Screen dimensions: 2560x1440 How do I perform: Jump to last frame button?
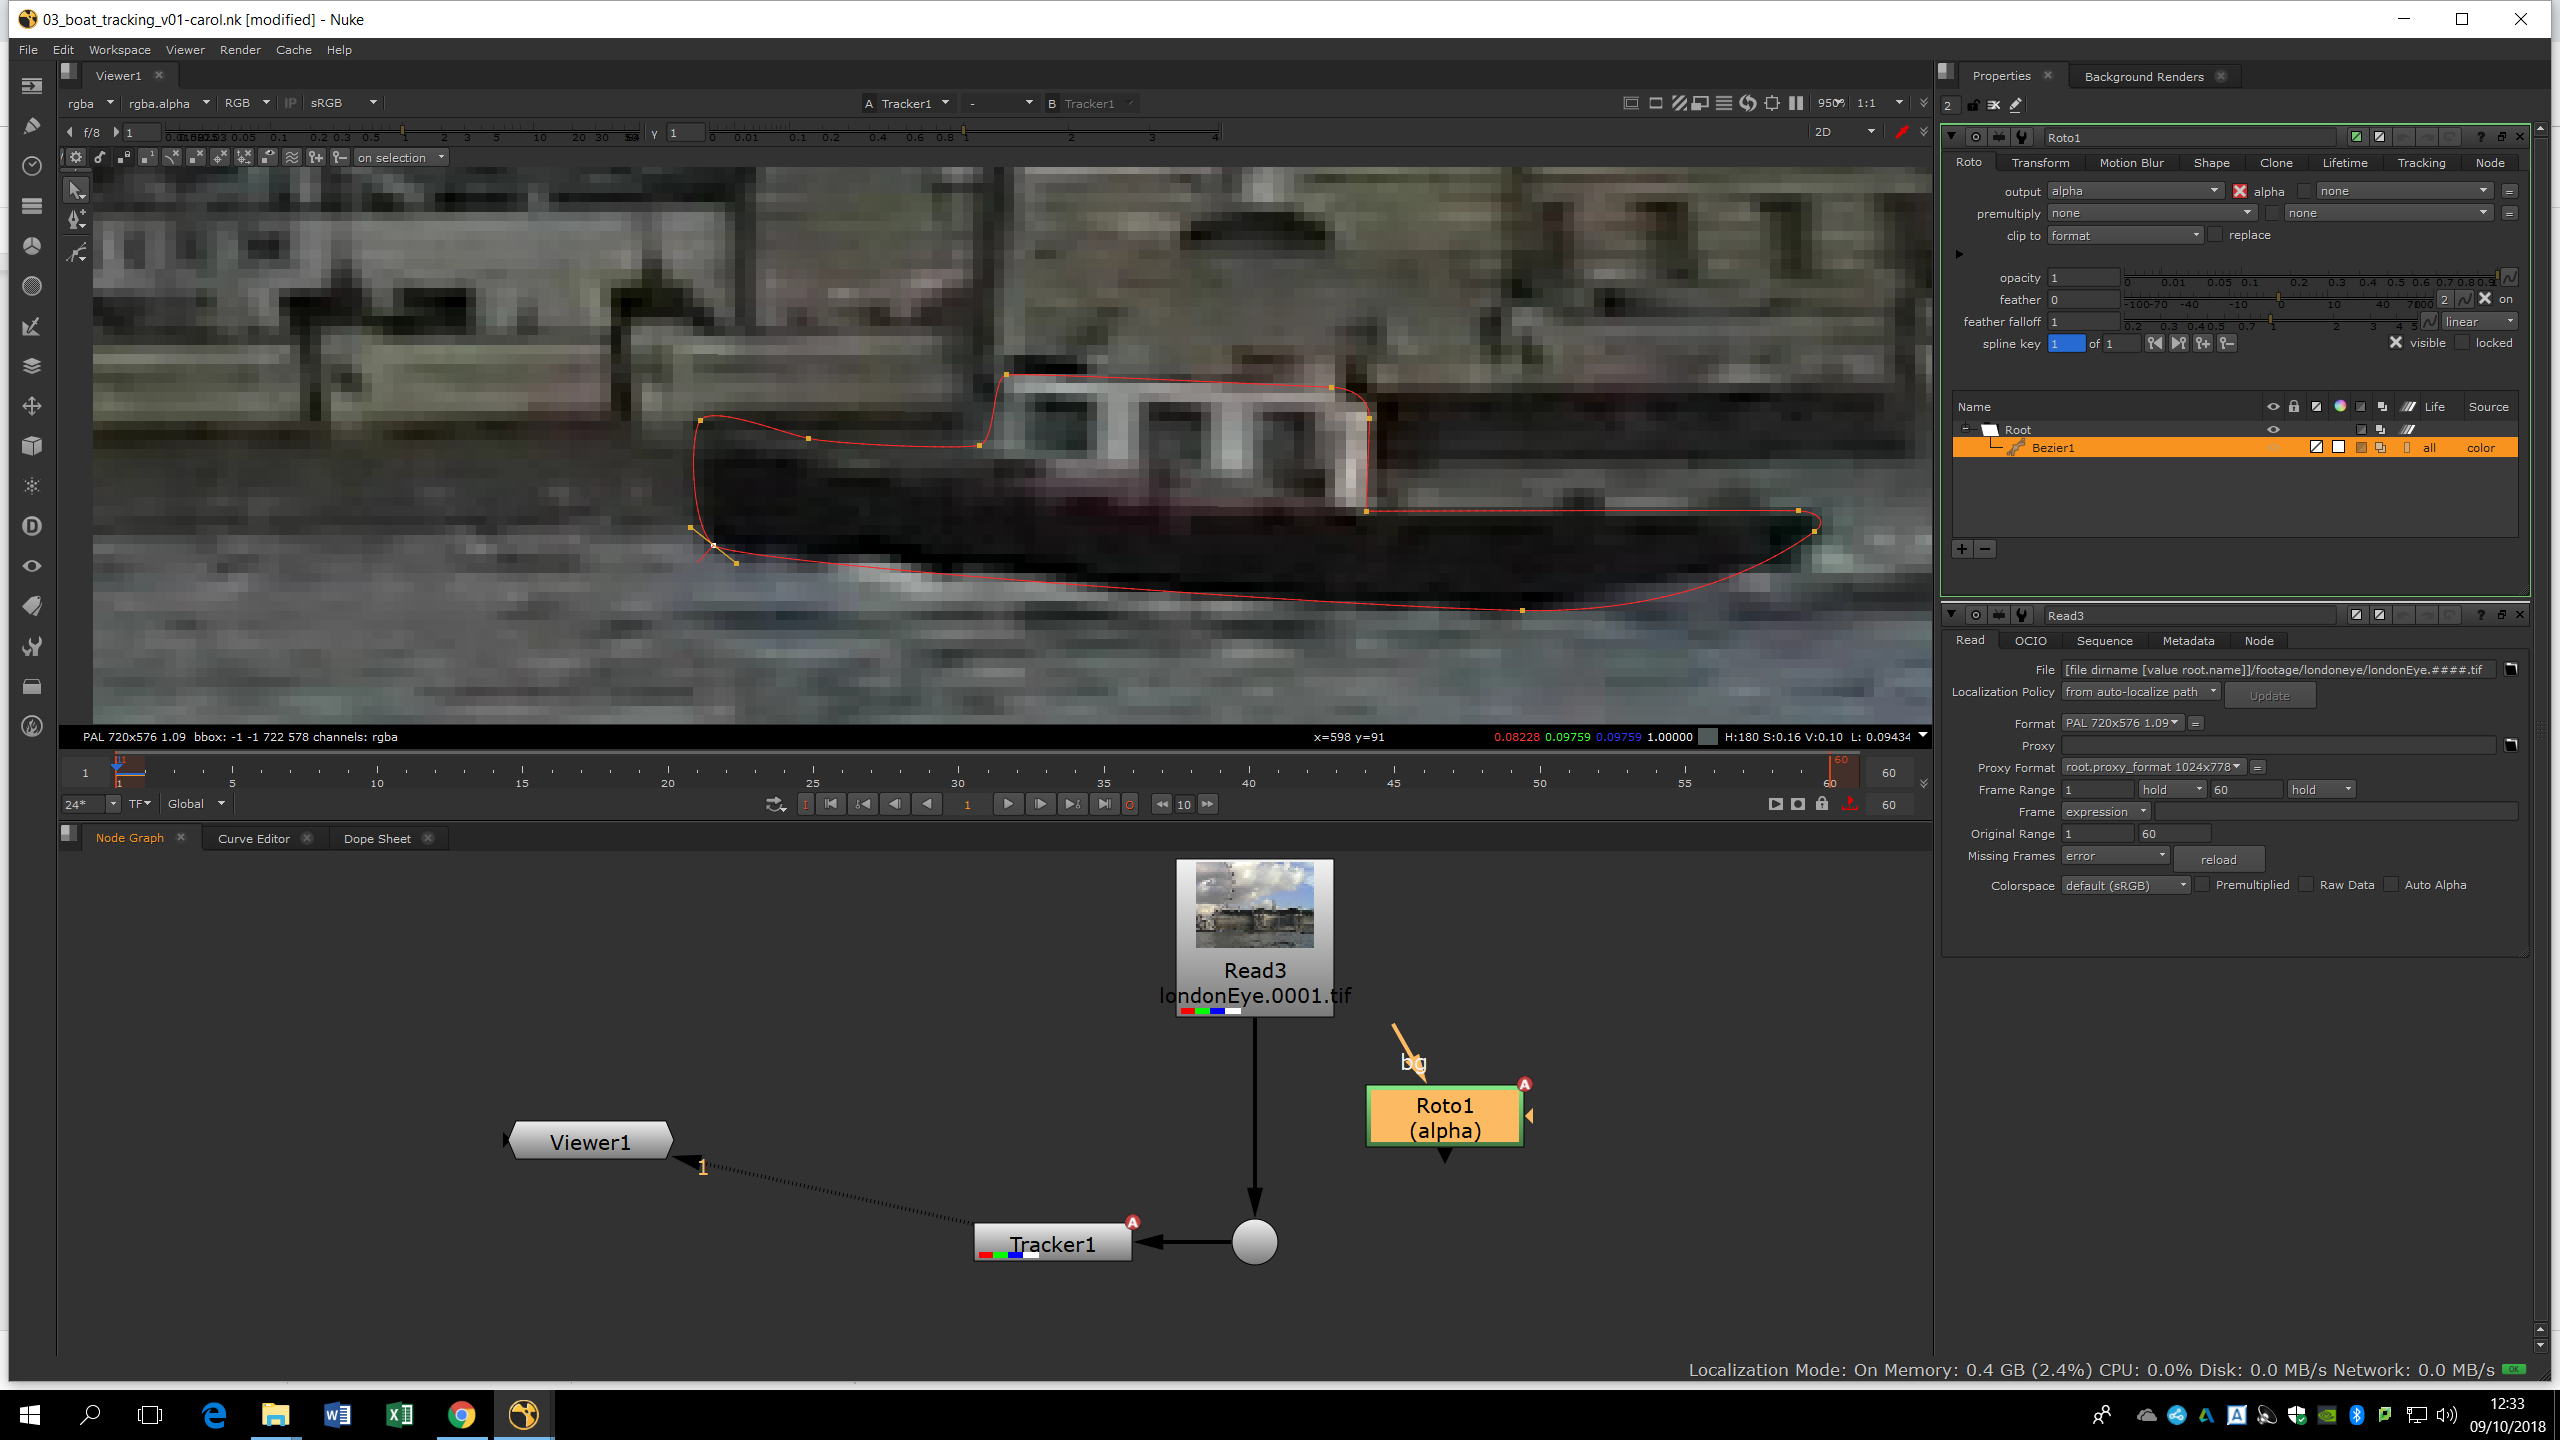tap(1104, 804)
